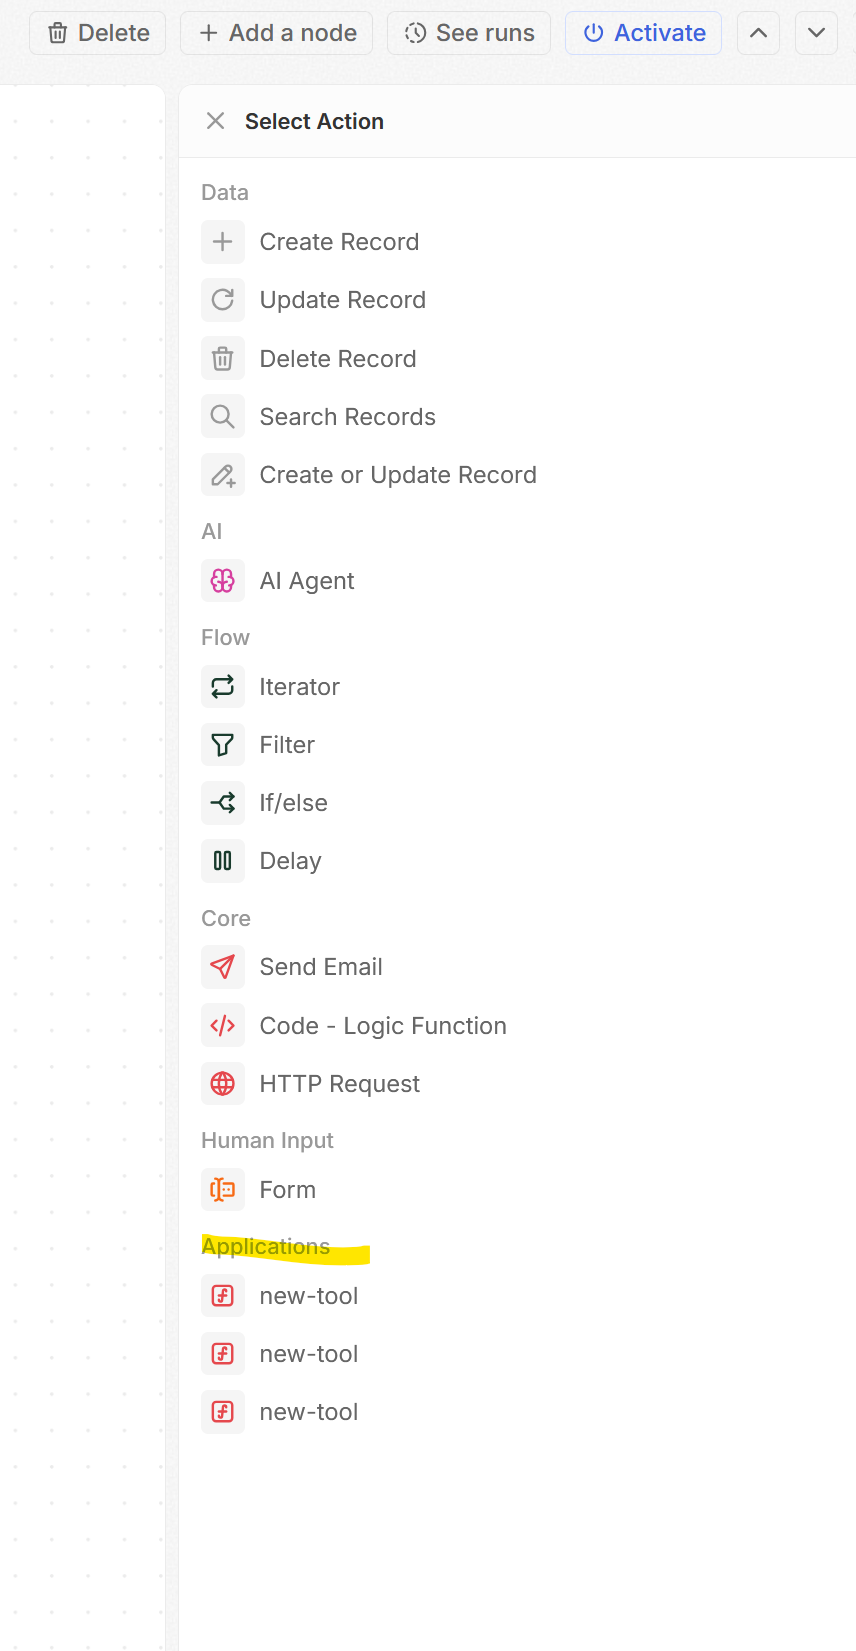The image size is (856, 1651).
Task: Choose the HTTP Request globe icon
Action: 223,1084
